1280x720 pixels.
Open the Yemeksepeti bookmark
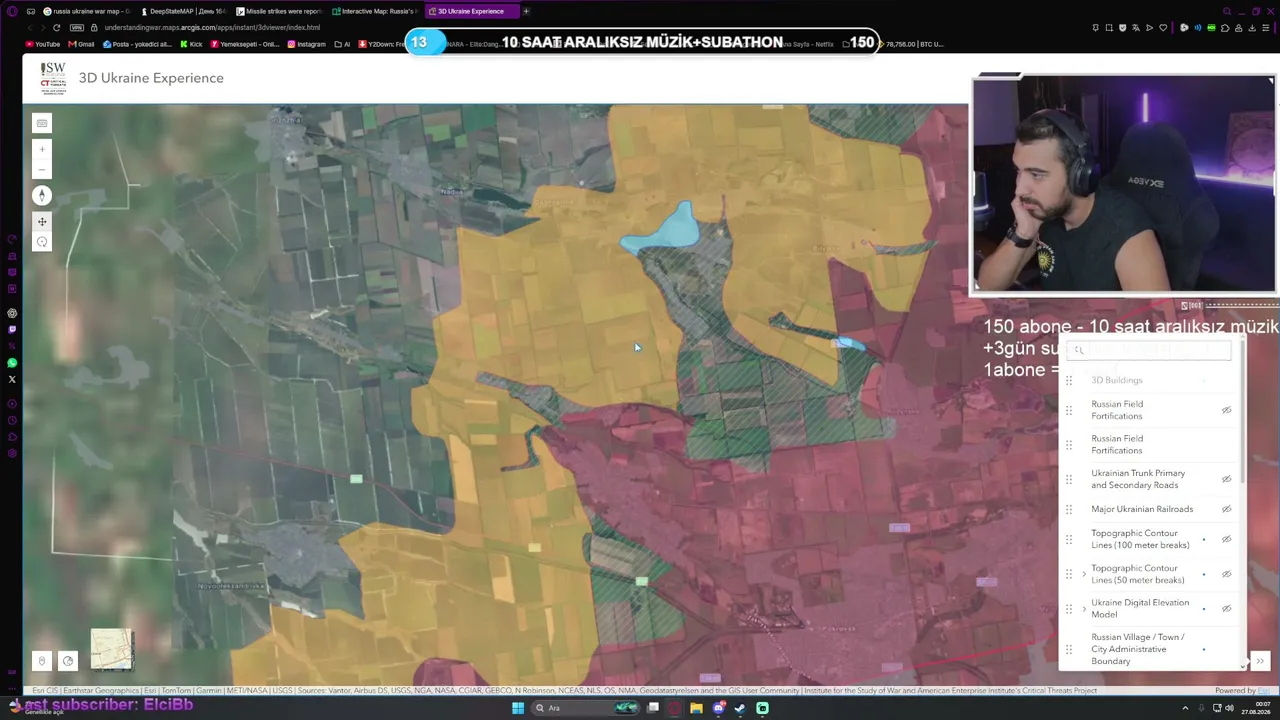pyautogui.click(x=245, y=44)
